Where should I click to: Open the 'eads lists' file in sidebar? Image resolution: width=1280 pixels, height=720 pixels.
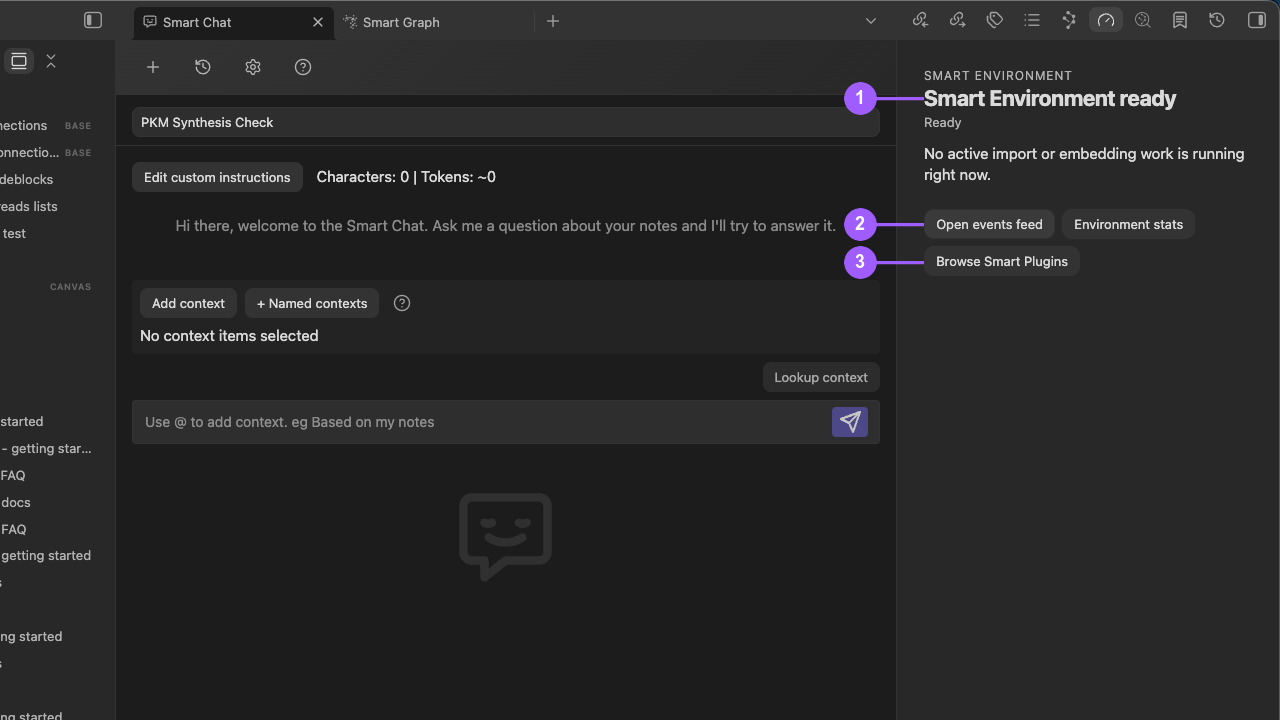(29, 206)
